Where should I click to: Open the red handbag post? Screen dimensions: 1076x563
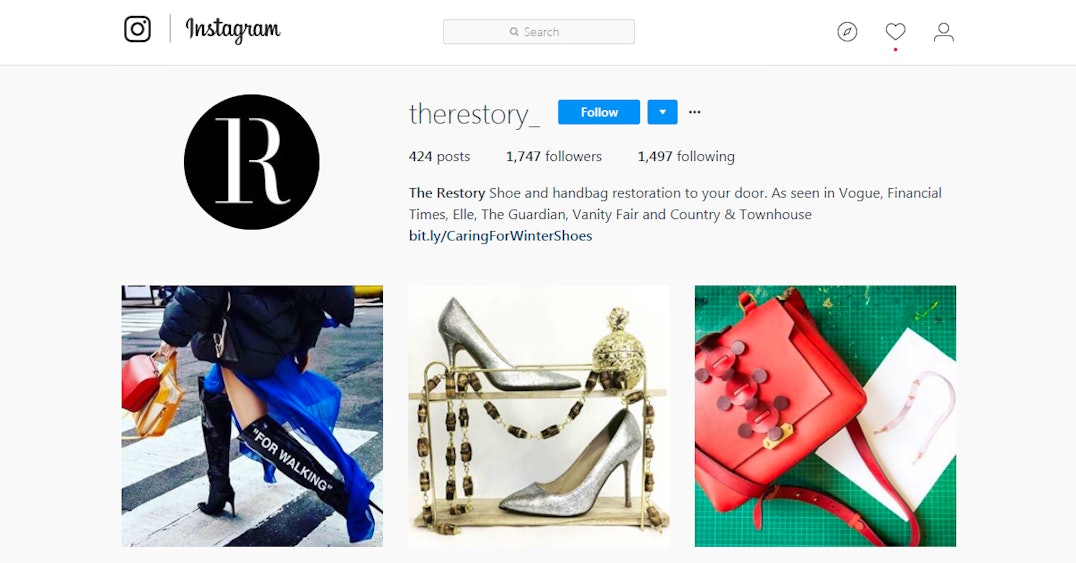point(825,416)
